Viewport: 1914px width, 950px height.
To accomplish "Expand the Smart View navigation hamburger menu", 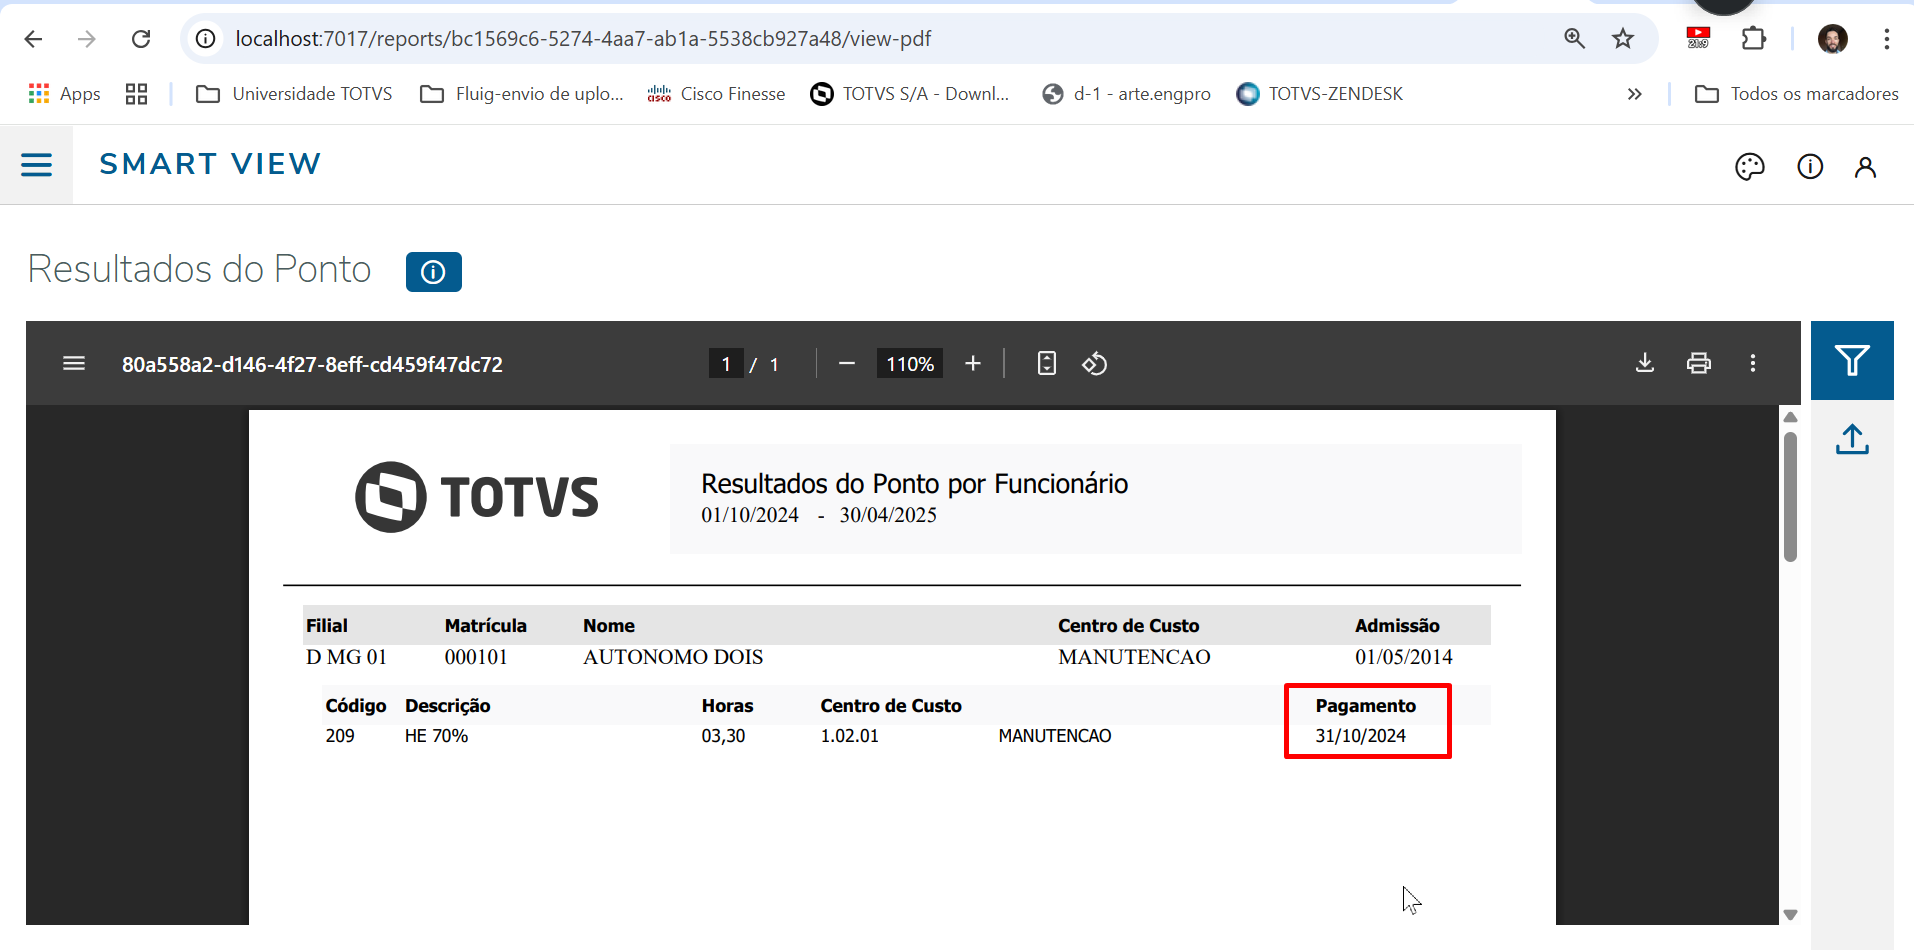I will pos(37,164).
